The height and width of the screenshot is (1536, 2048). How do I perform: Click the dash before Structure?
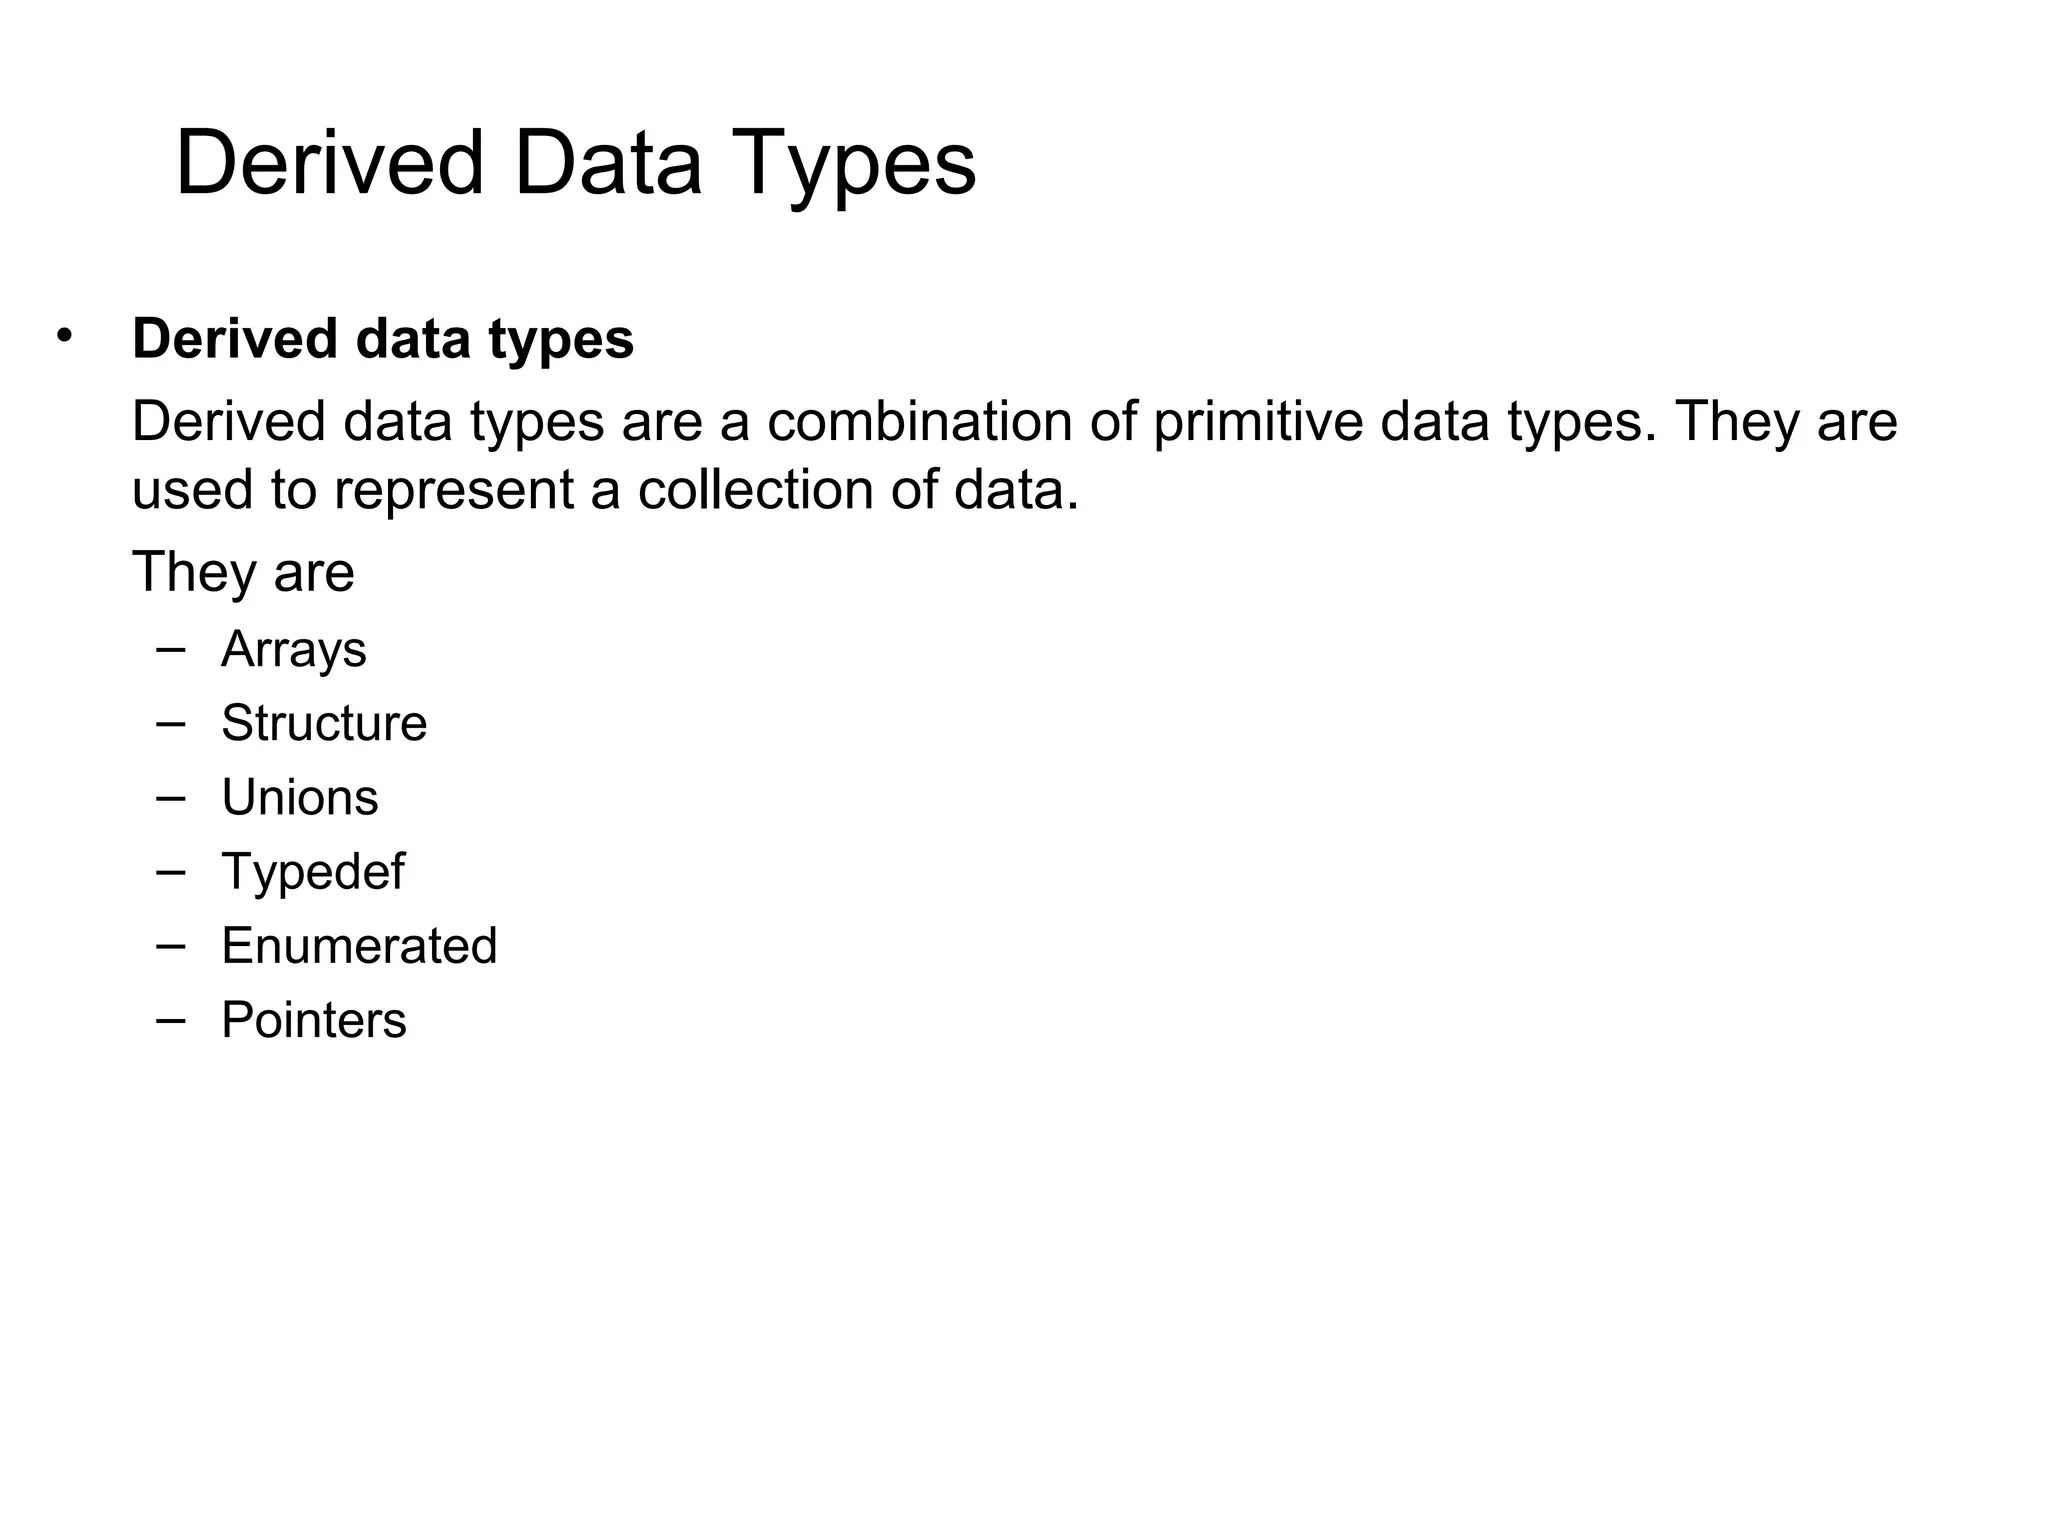coord(171,724)
